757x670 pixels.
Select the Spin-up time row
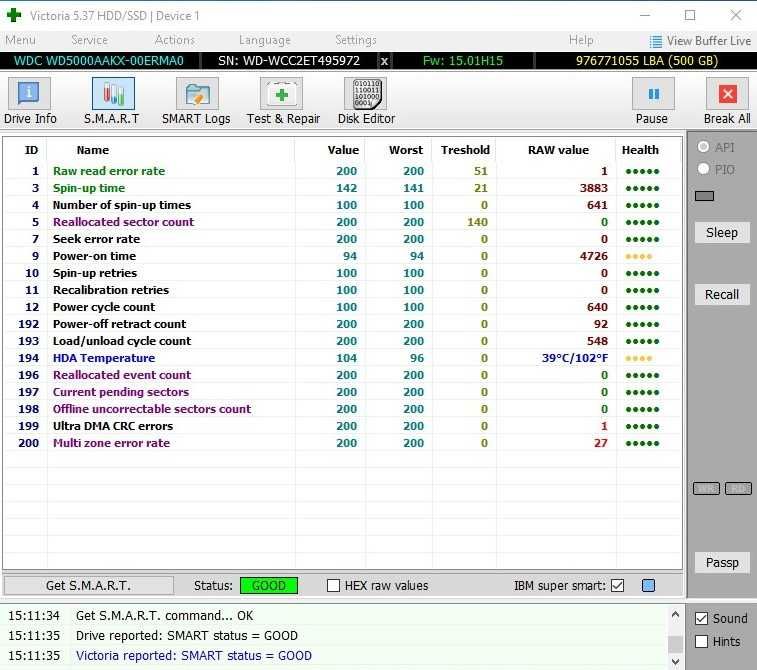pos(342,188)
